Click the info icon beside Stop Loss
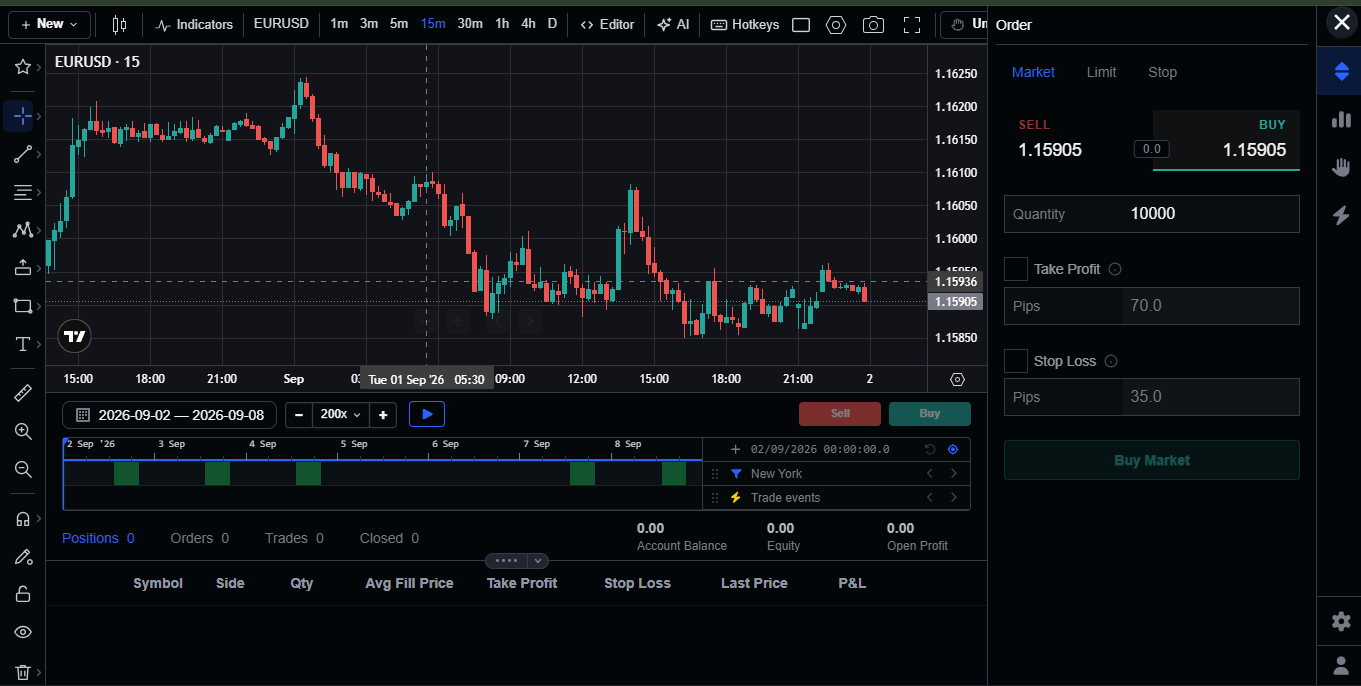This screenshot has width=1361, height=686. (1111, 361)
